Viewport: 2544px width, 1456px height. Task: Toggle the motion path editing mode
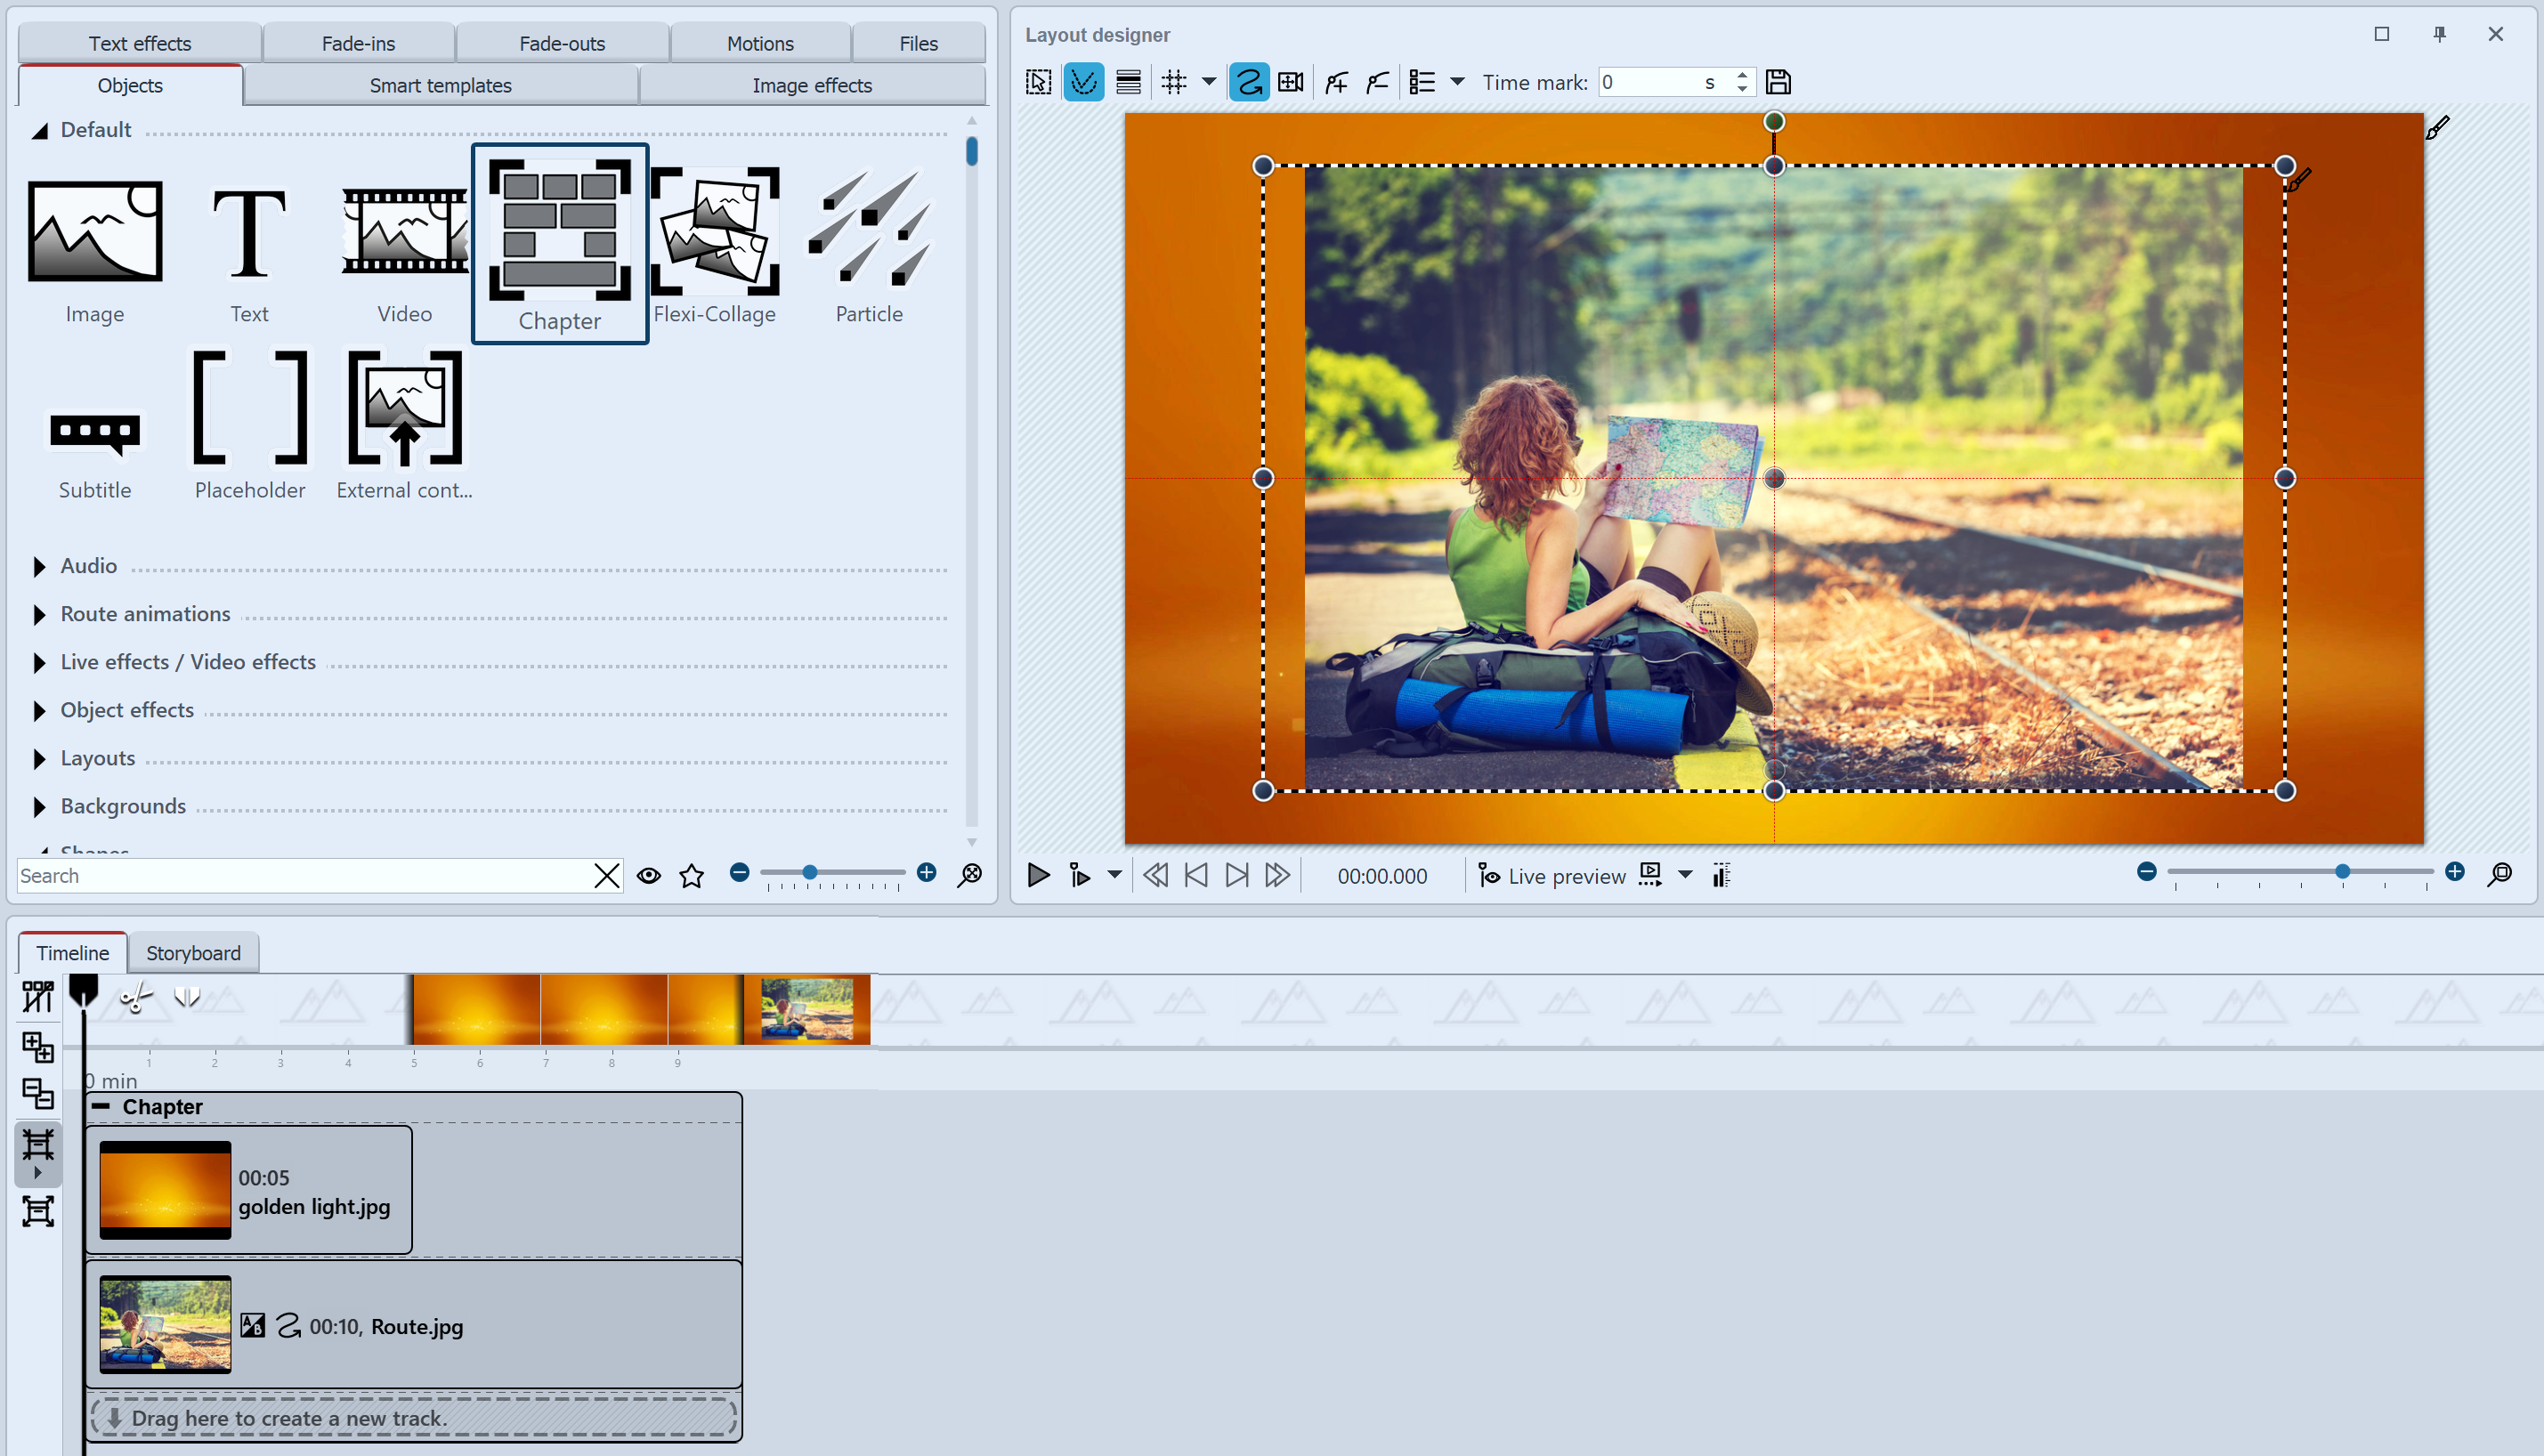point(1083,82)
